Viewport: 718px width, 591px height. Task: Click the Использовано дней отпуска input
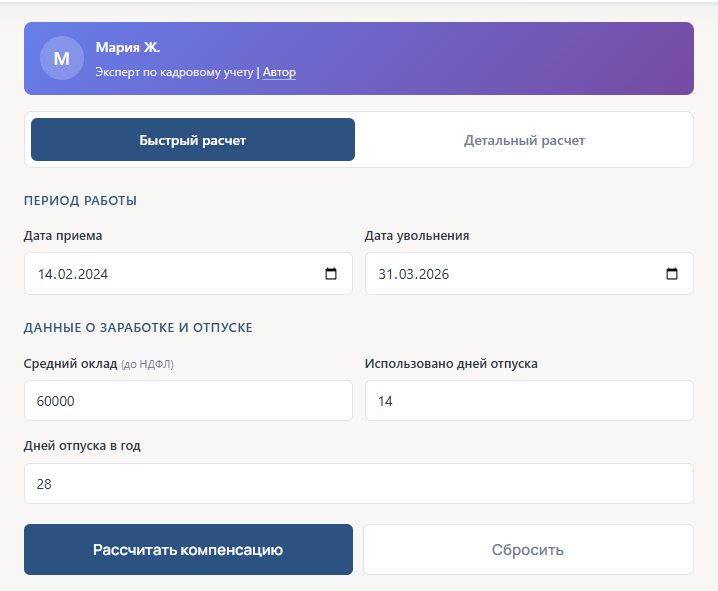click(x=529, y=401)
